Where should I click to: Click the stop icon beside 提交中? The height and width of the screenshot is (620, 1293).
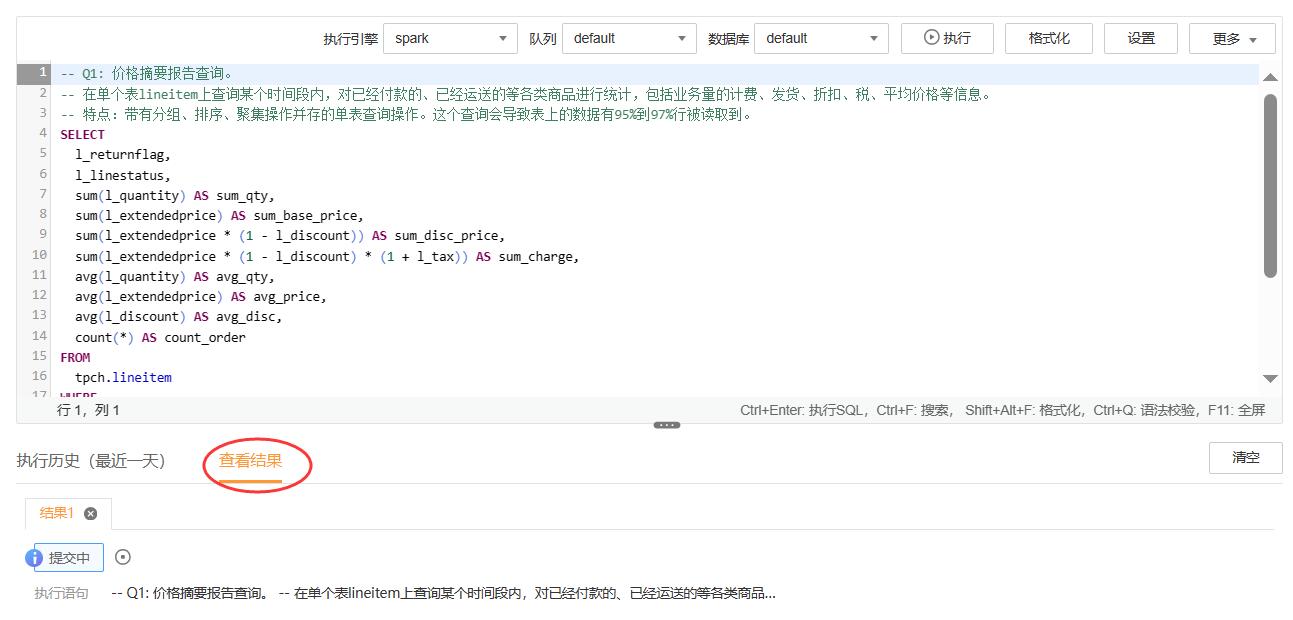123,557
